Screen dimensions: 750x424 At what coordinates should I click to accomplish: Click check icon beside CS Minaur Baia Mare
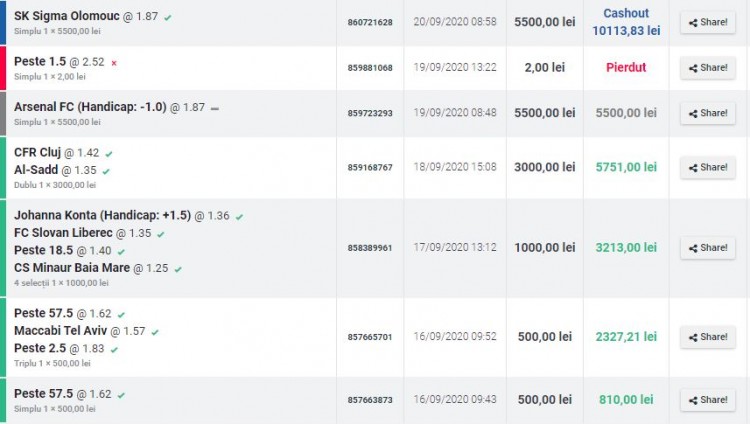pos(178,269)
